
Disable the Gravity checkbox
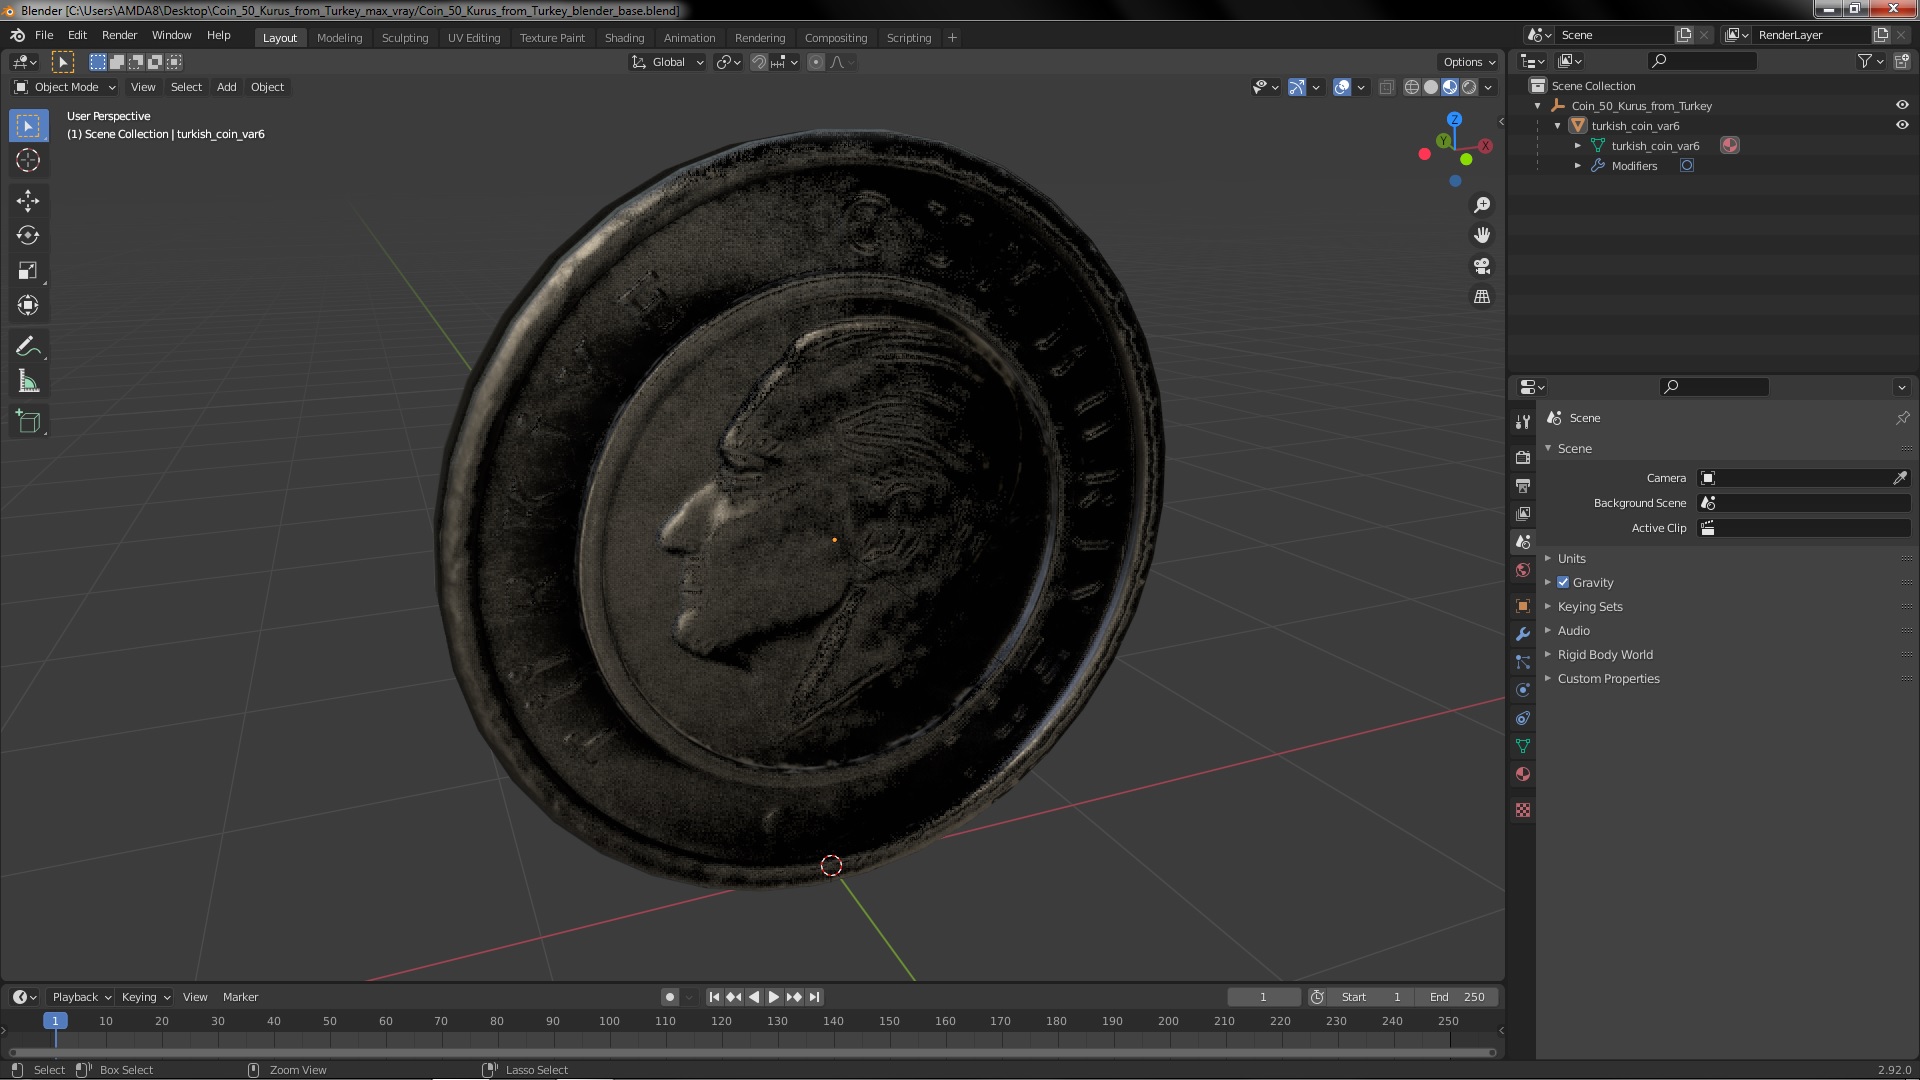1563,583
